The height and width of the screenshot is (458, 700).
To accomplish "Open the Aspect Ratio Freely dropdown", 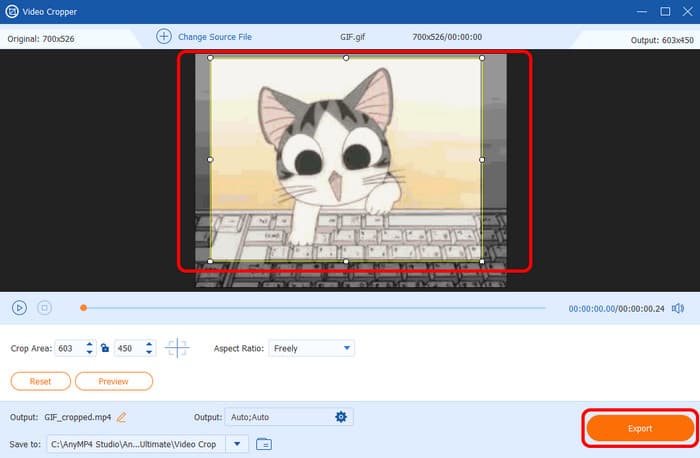I will tap(312, 348).
